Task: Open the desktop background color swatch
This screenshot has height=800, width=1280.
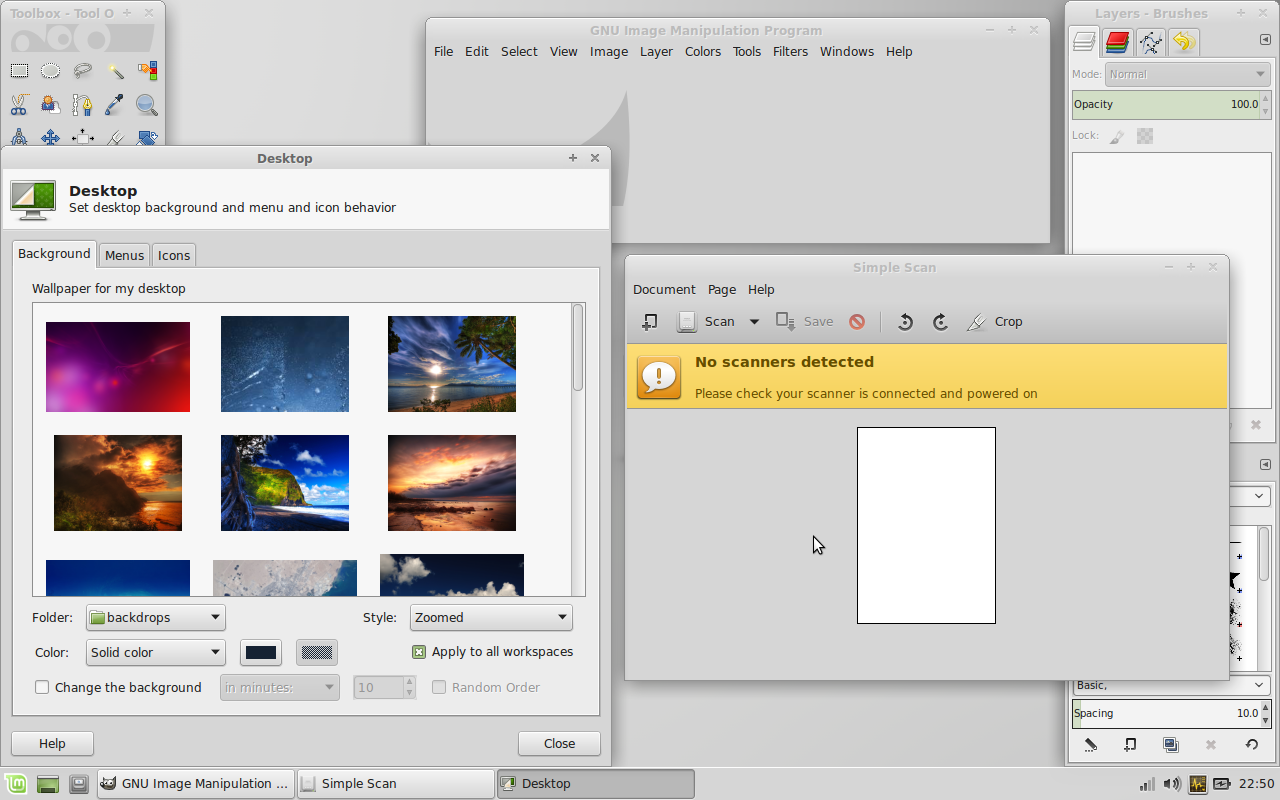Action: pos(261,652)
